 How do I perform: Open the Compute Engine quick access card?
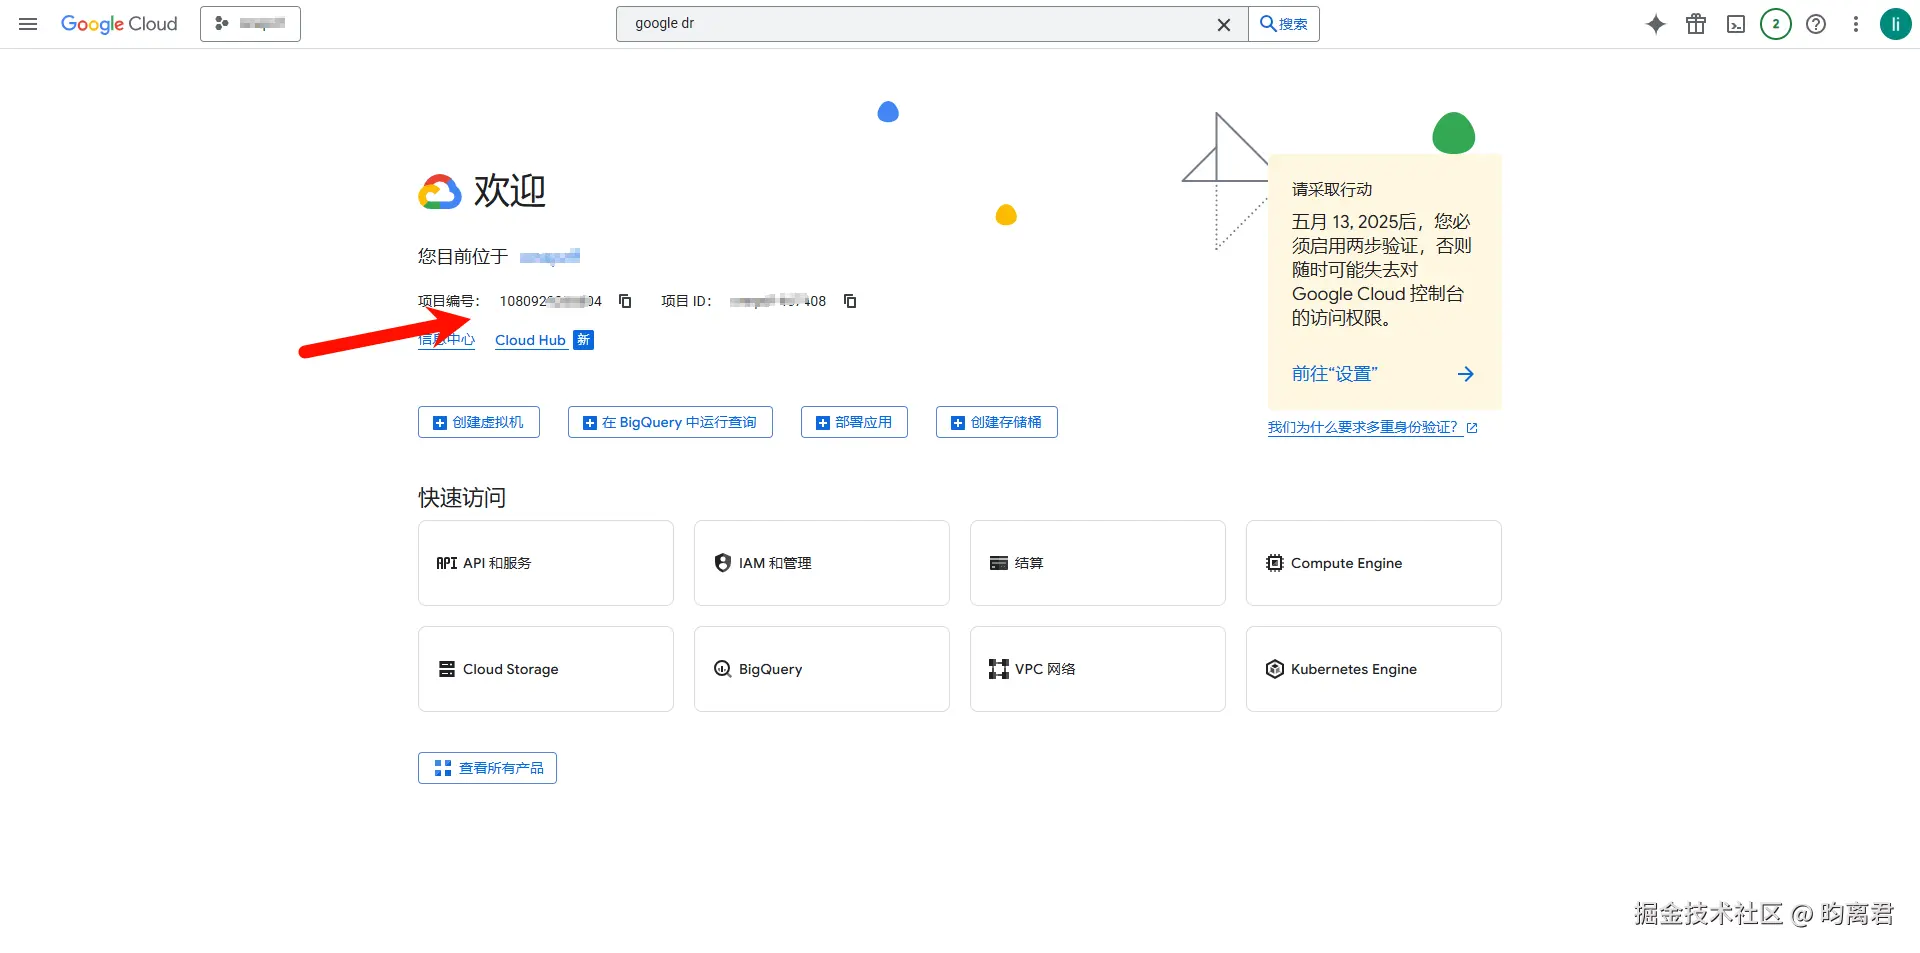point(1373,563)
